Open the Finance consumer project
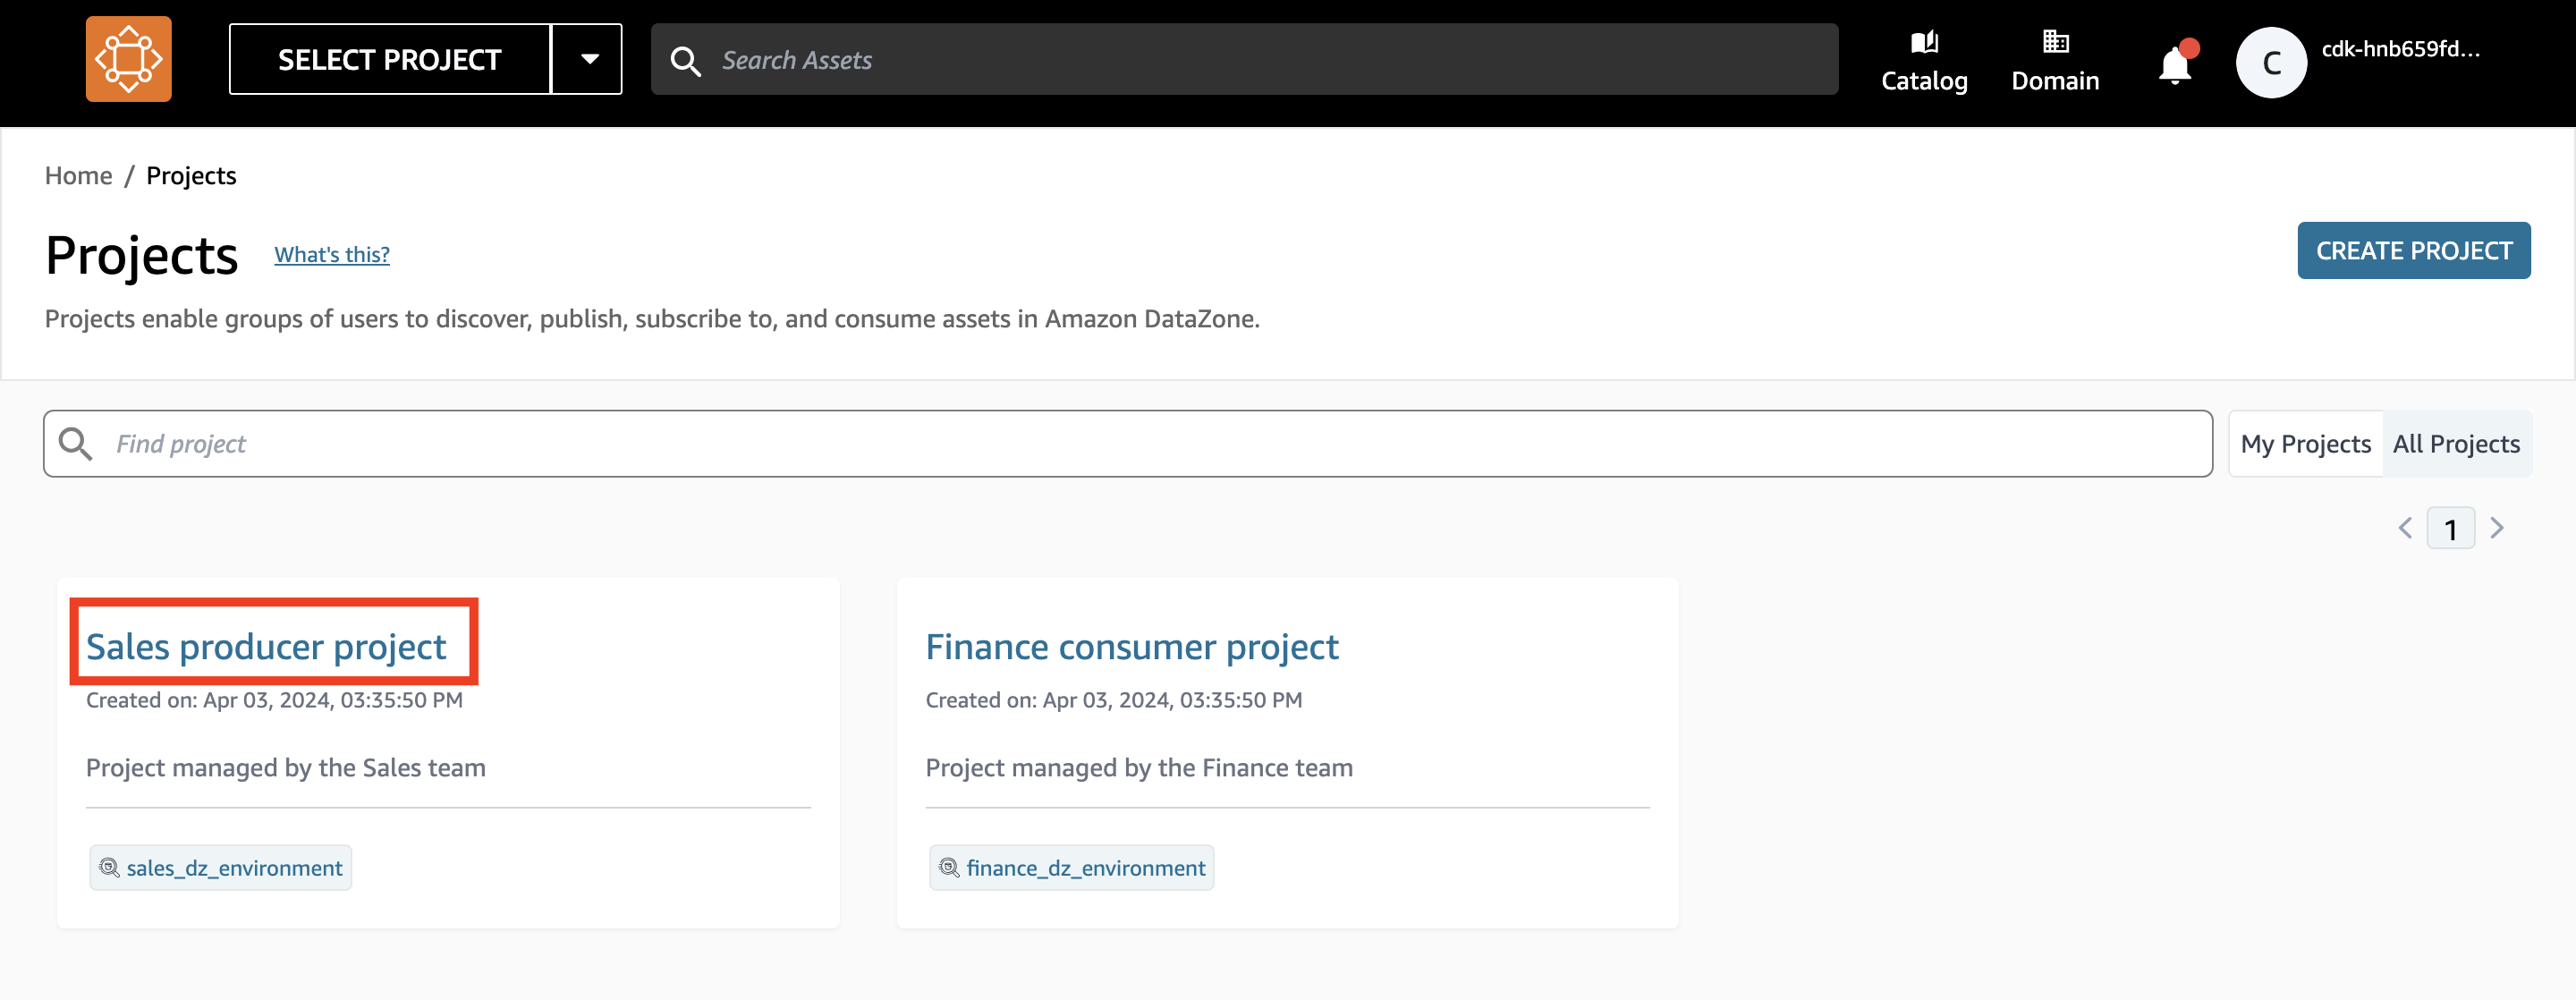The image size is (2576, 1000). click(1131, 647)
